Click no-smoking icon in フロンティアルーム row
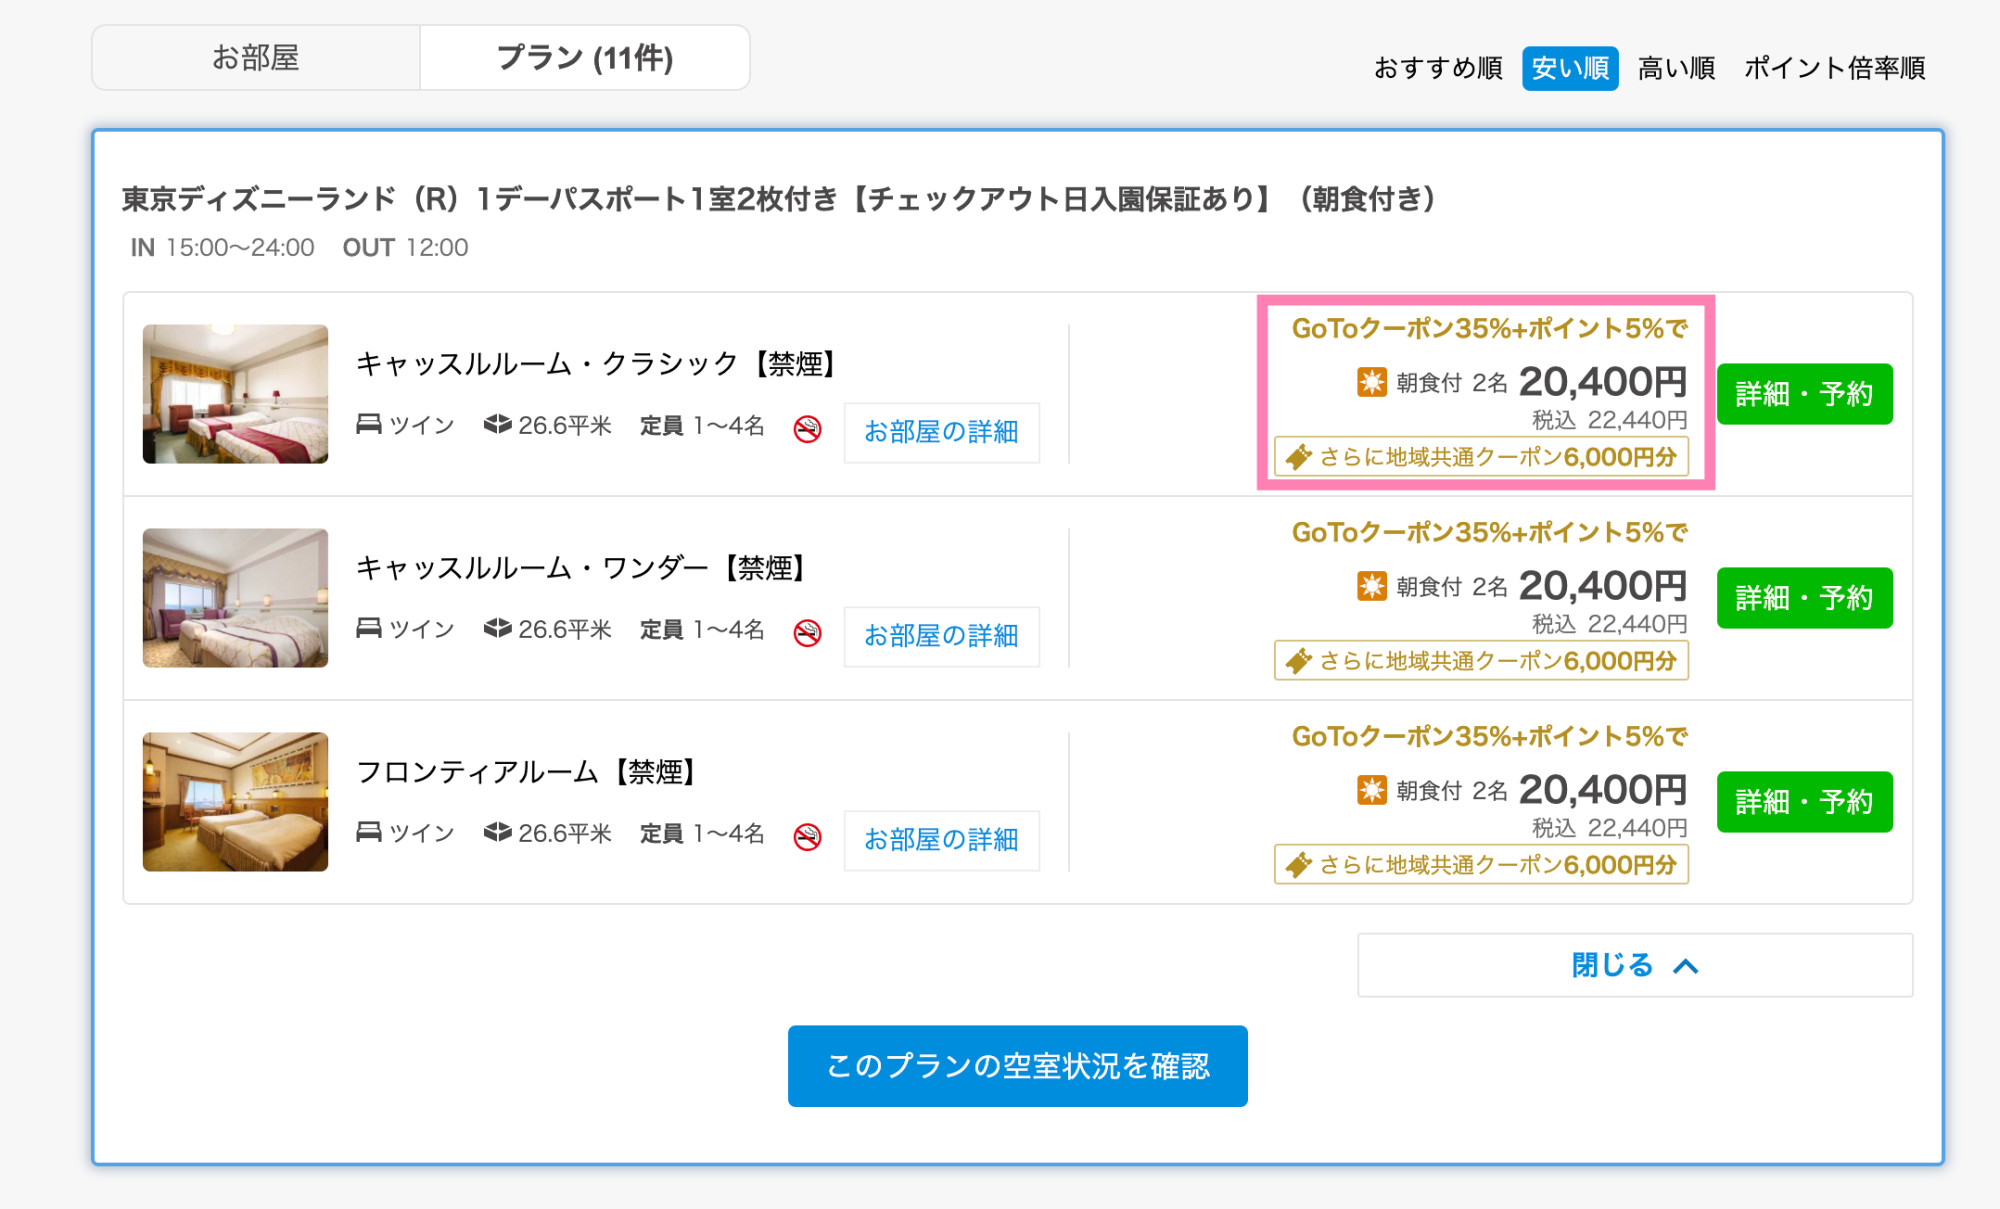The width and height of the screenshot is (2000, 1209). [808, 837]
